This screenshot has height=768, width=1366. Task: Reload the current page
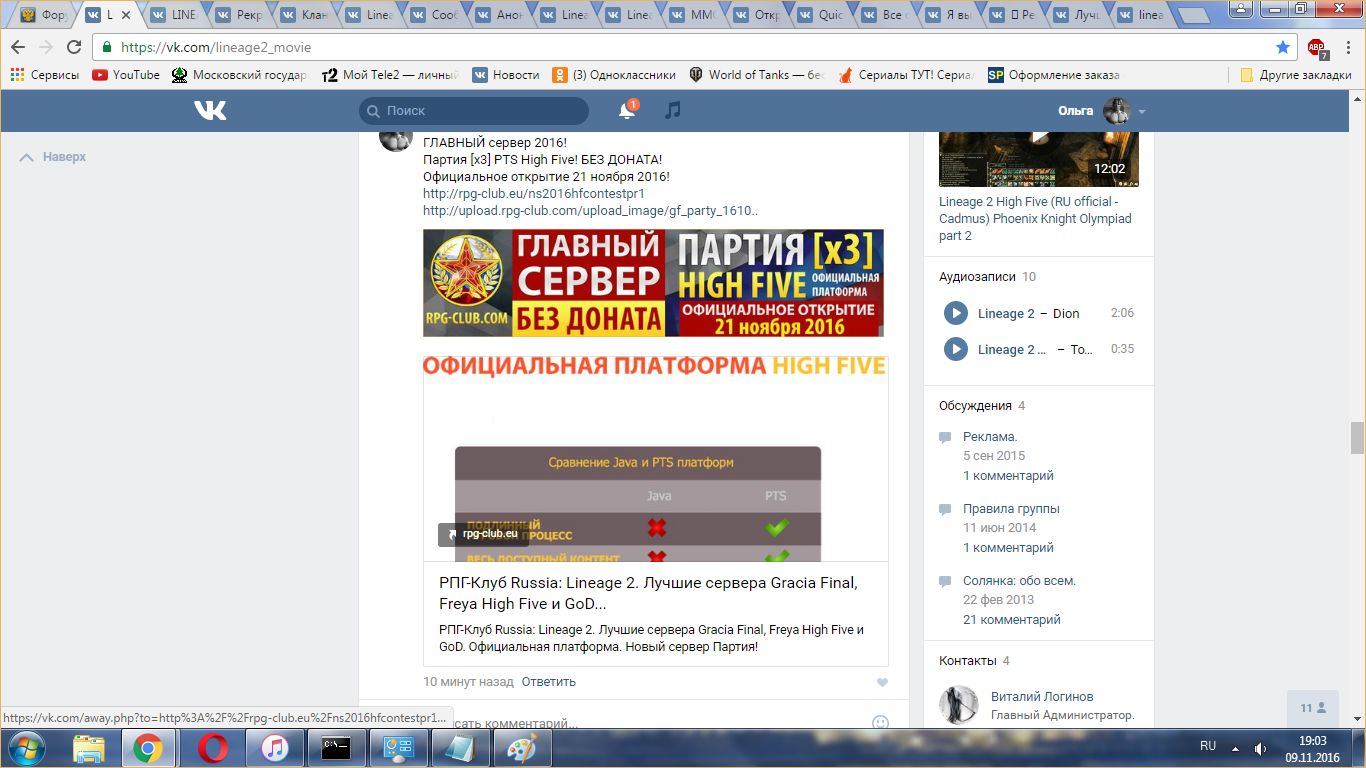click(x=74, y=47)
